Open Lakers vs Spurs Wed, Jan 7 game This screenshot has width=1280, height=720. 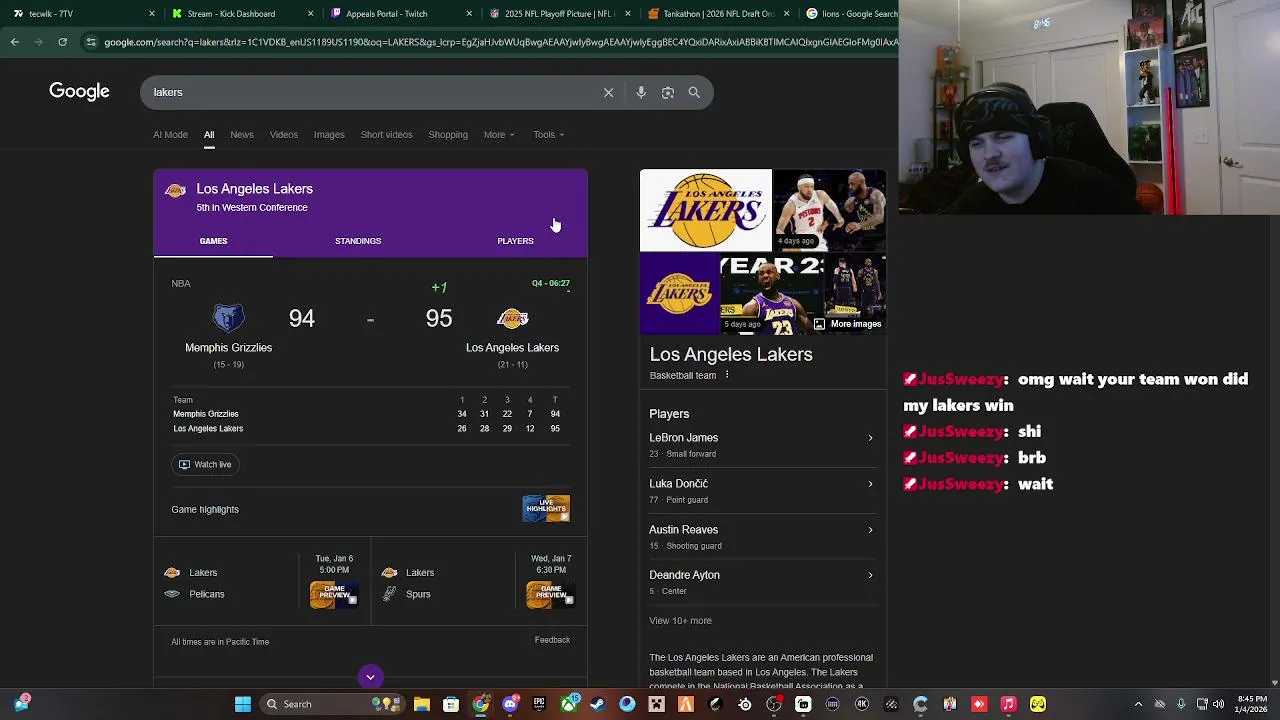[x=478, y=583]
